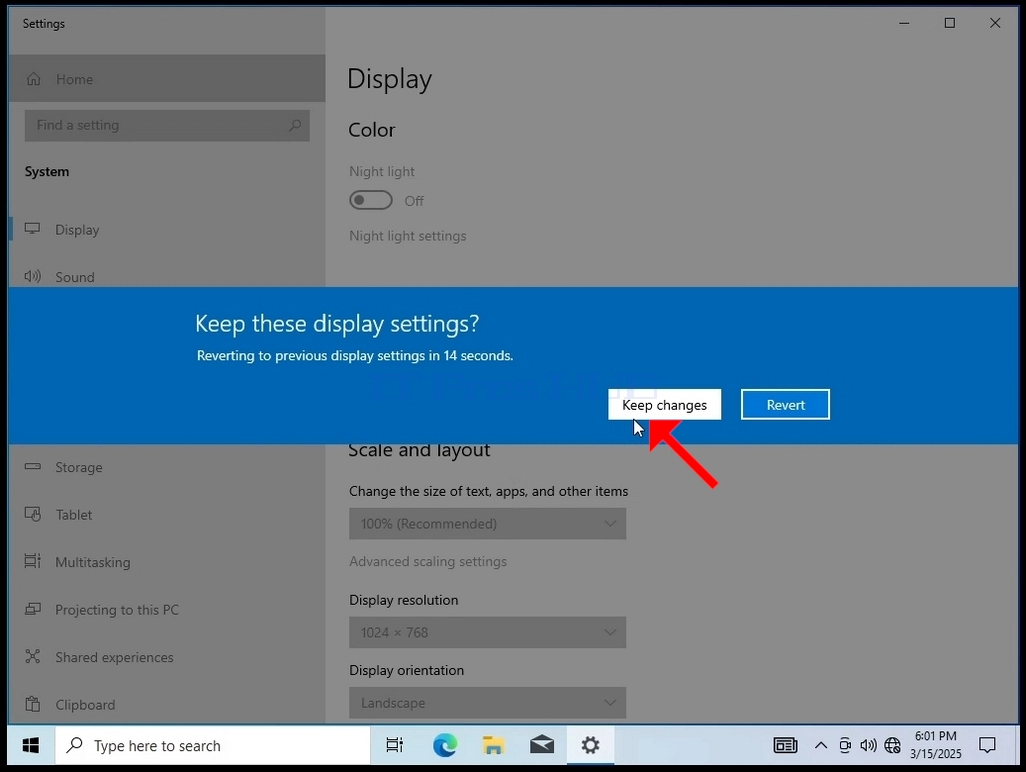Go to Settings Home
This screenshot has width=1026, height=772.
point(167,79)
